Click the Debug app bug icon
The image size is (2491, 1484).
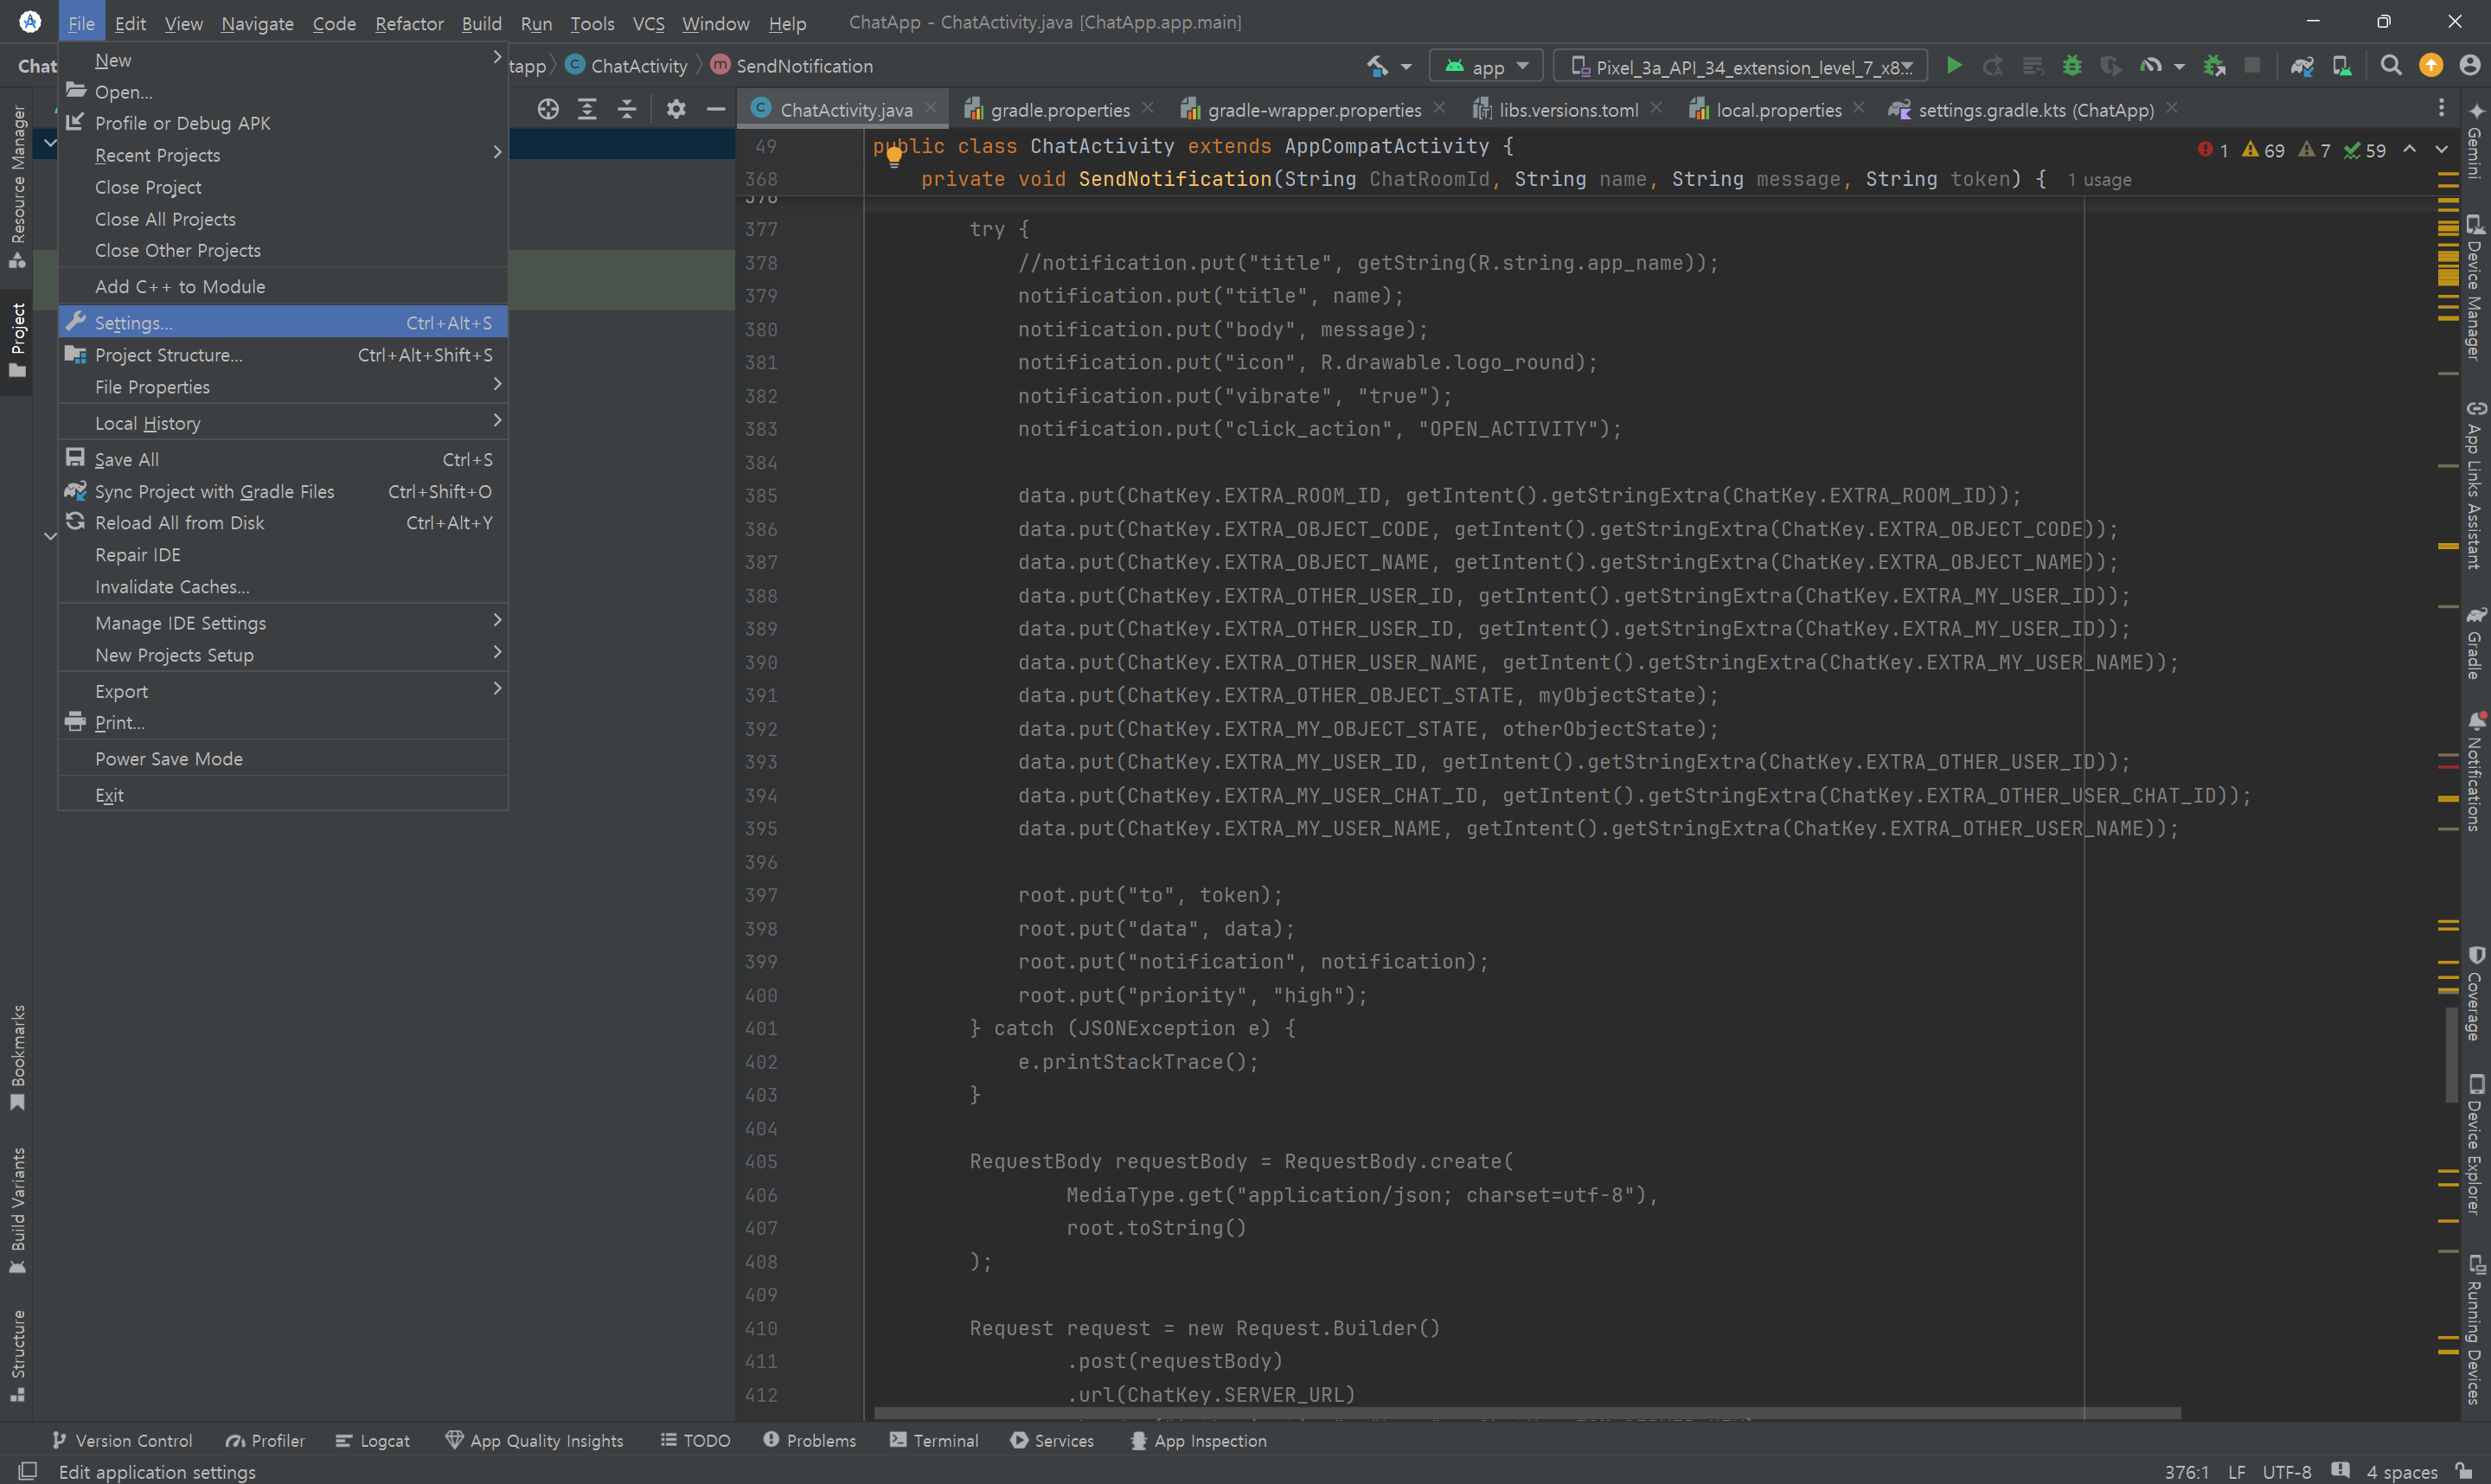tap(2072, 66)
